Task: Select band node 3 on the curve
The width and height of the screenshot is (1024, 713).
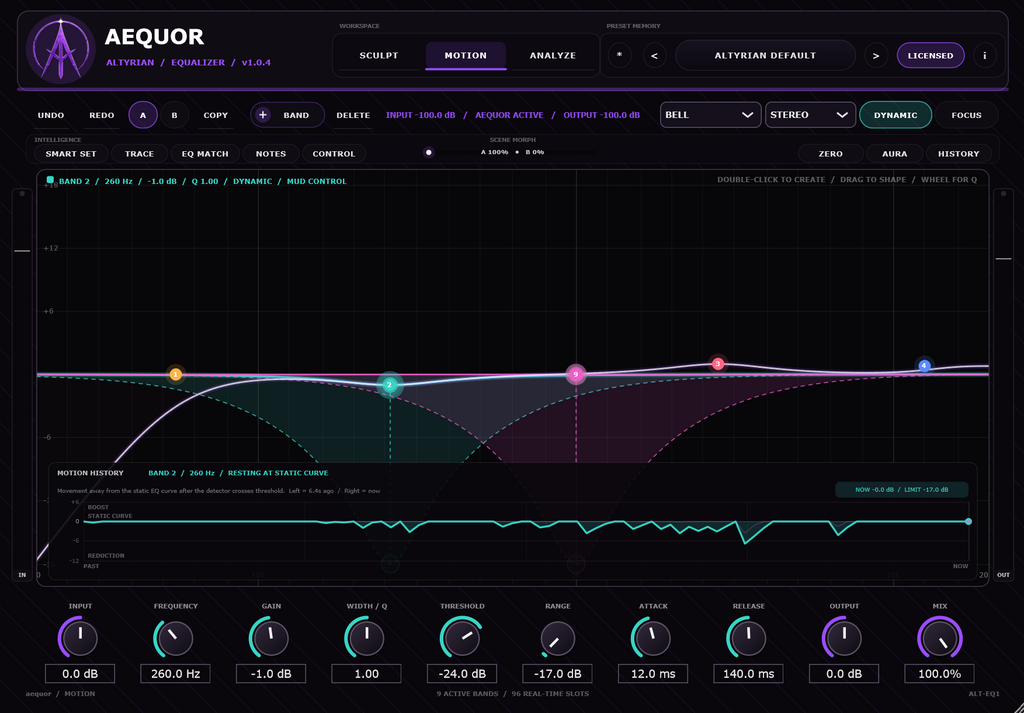Action: (718, 364)
